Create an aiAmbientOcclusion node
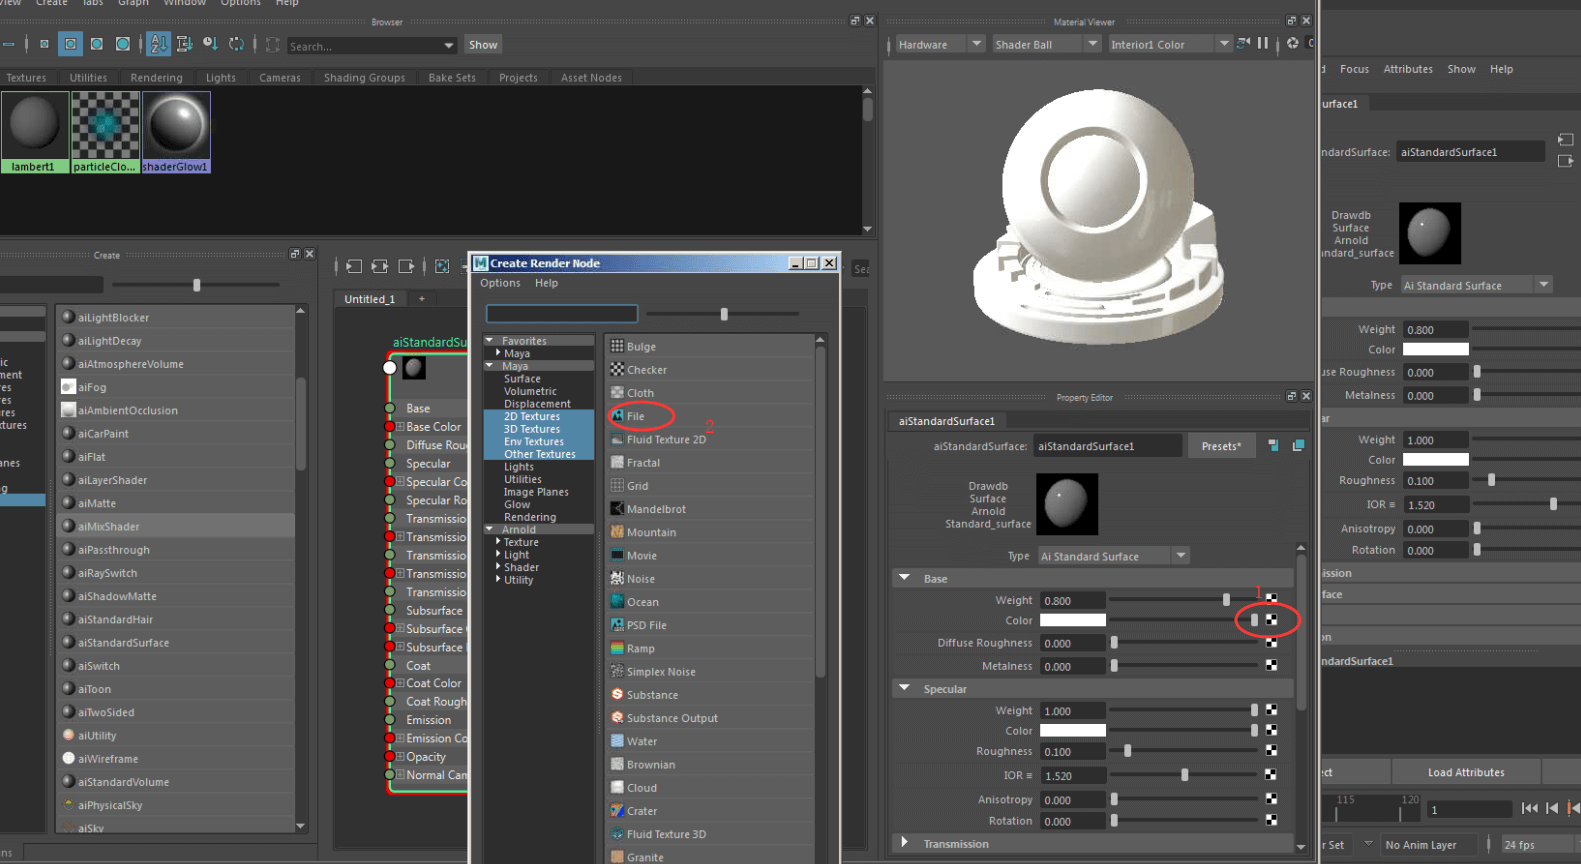The width and height of the screenshot is (1581, 864). [127, 411]
